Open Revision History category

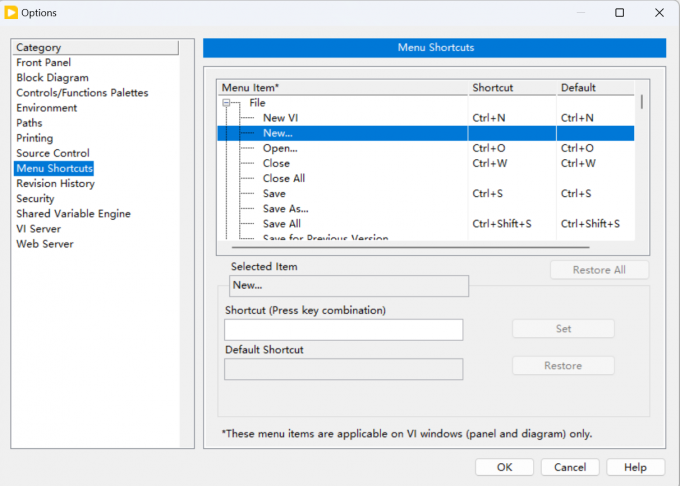tap(56, 183)
